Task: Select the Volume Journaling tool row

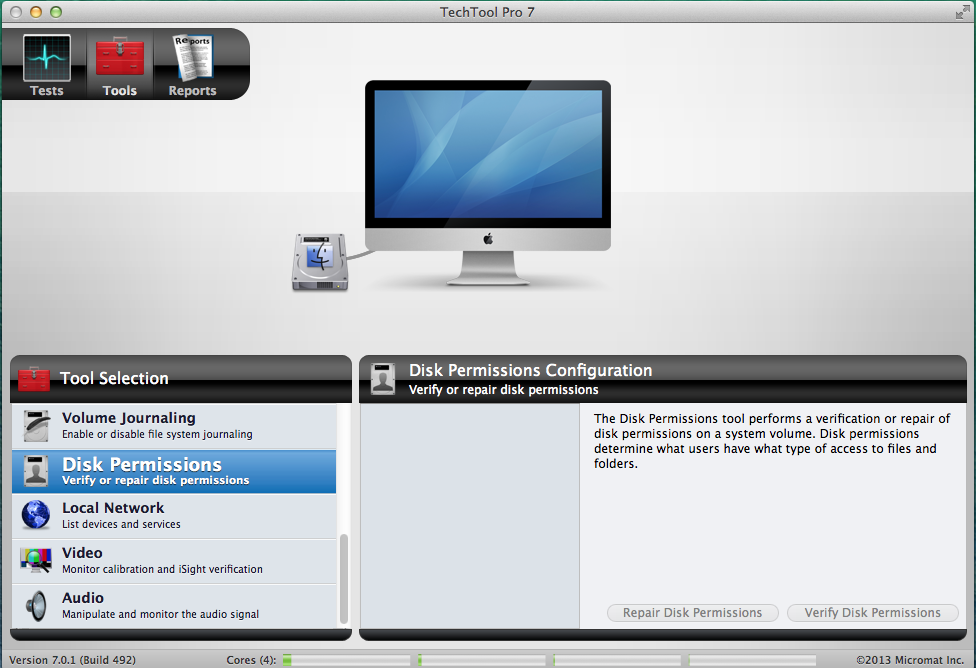Action: coord(174,426)
